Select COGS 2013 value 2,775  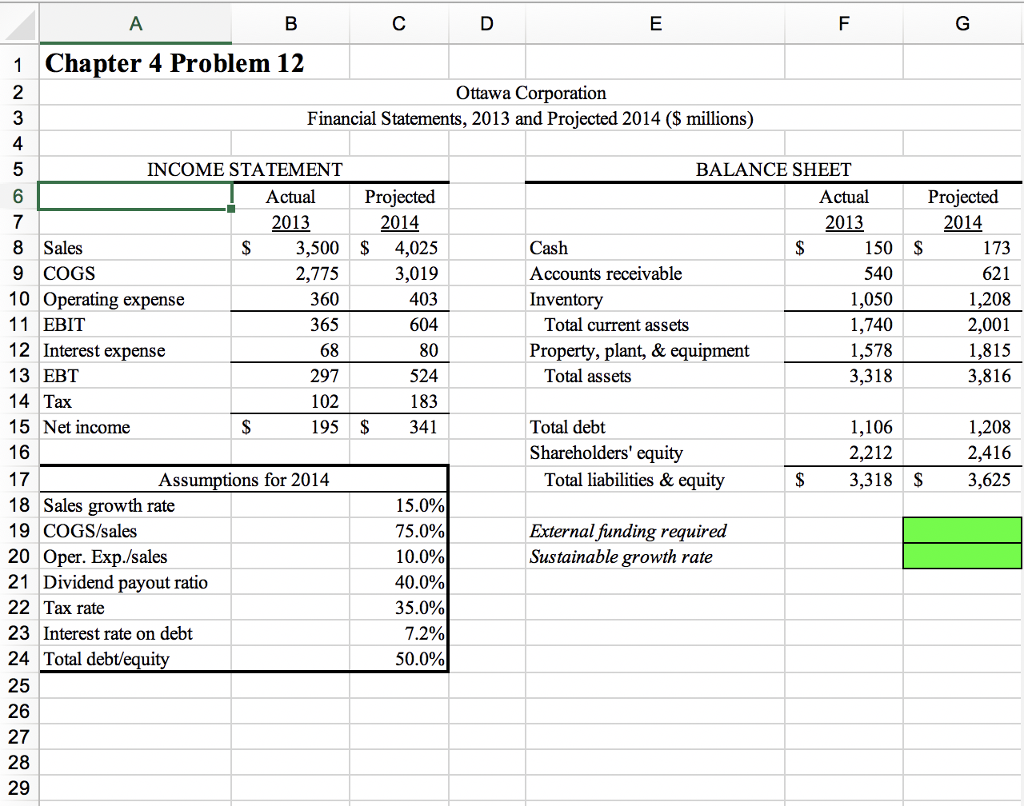291,273
